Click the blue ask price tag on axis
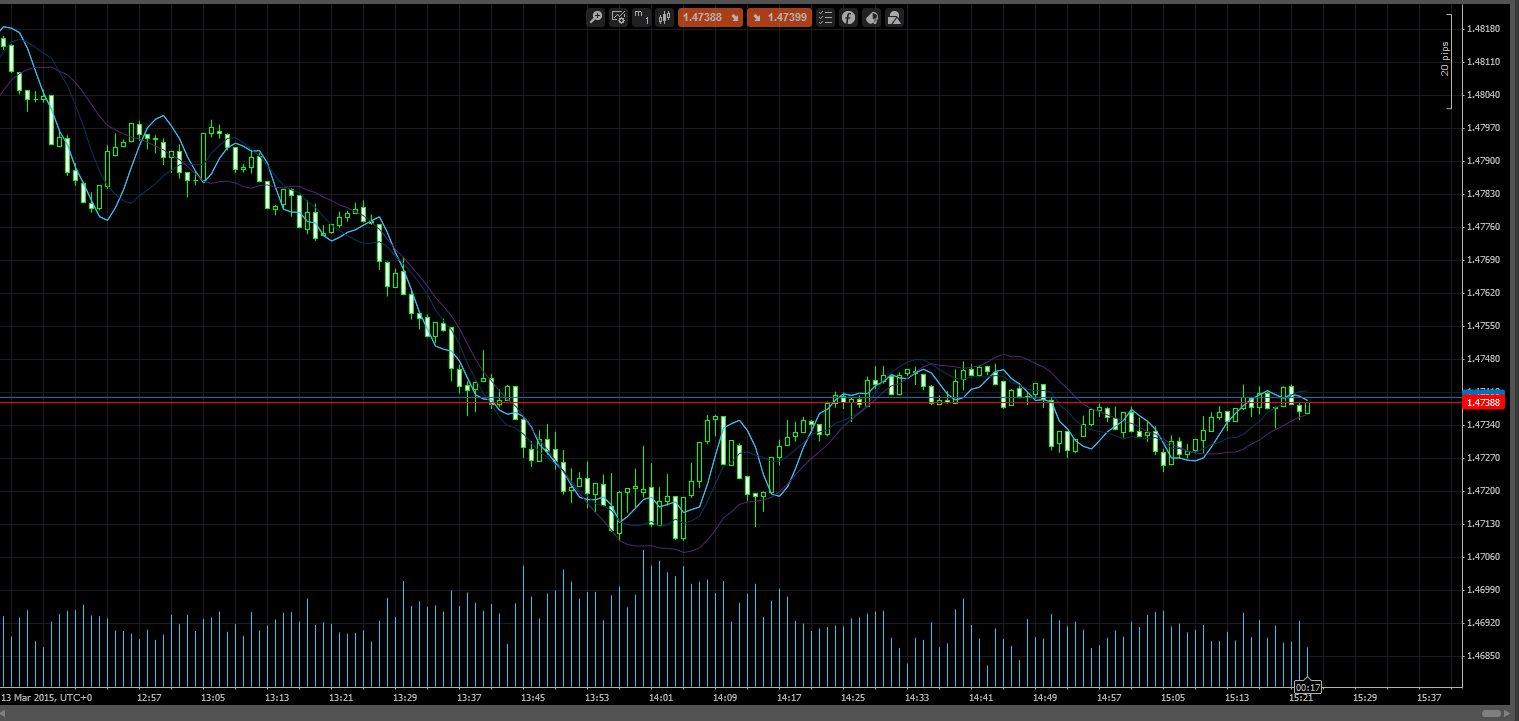Viewport: 1519px width, 721px height. point(1482,391)
